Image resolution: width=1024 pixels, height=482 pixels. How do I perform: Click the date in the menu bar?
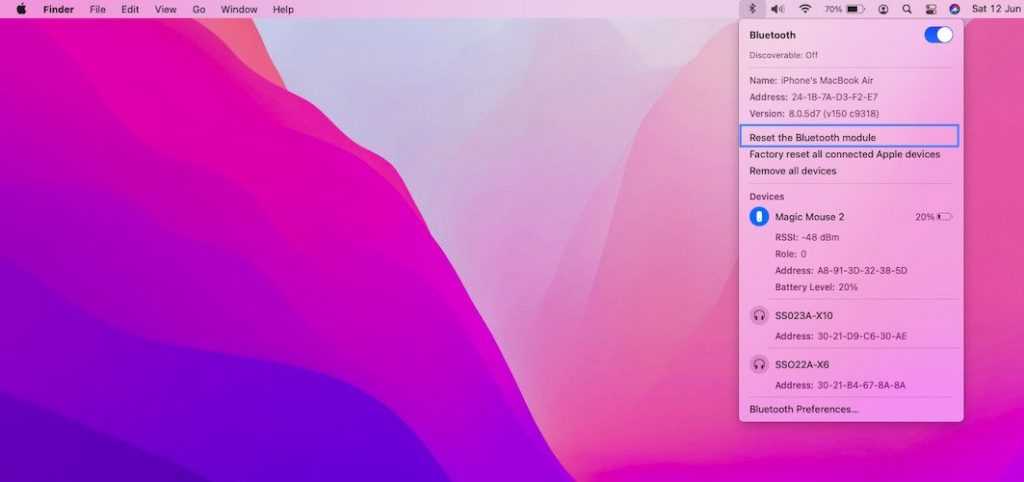tap(993, 9)
